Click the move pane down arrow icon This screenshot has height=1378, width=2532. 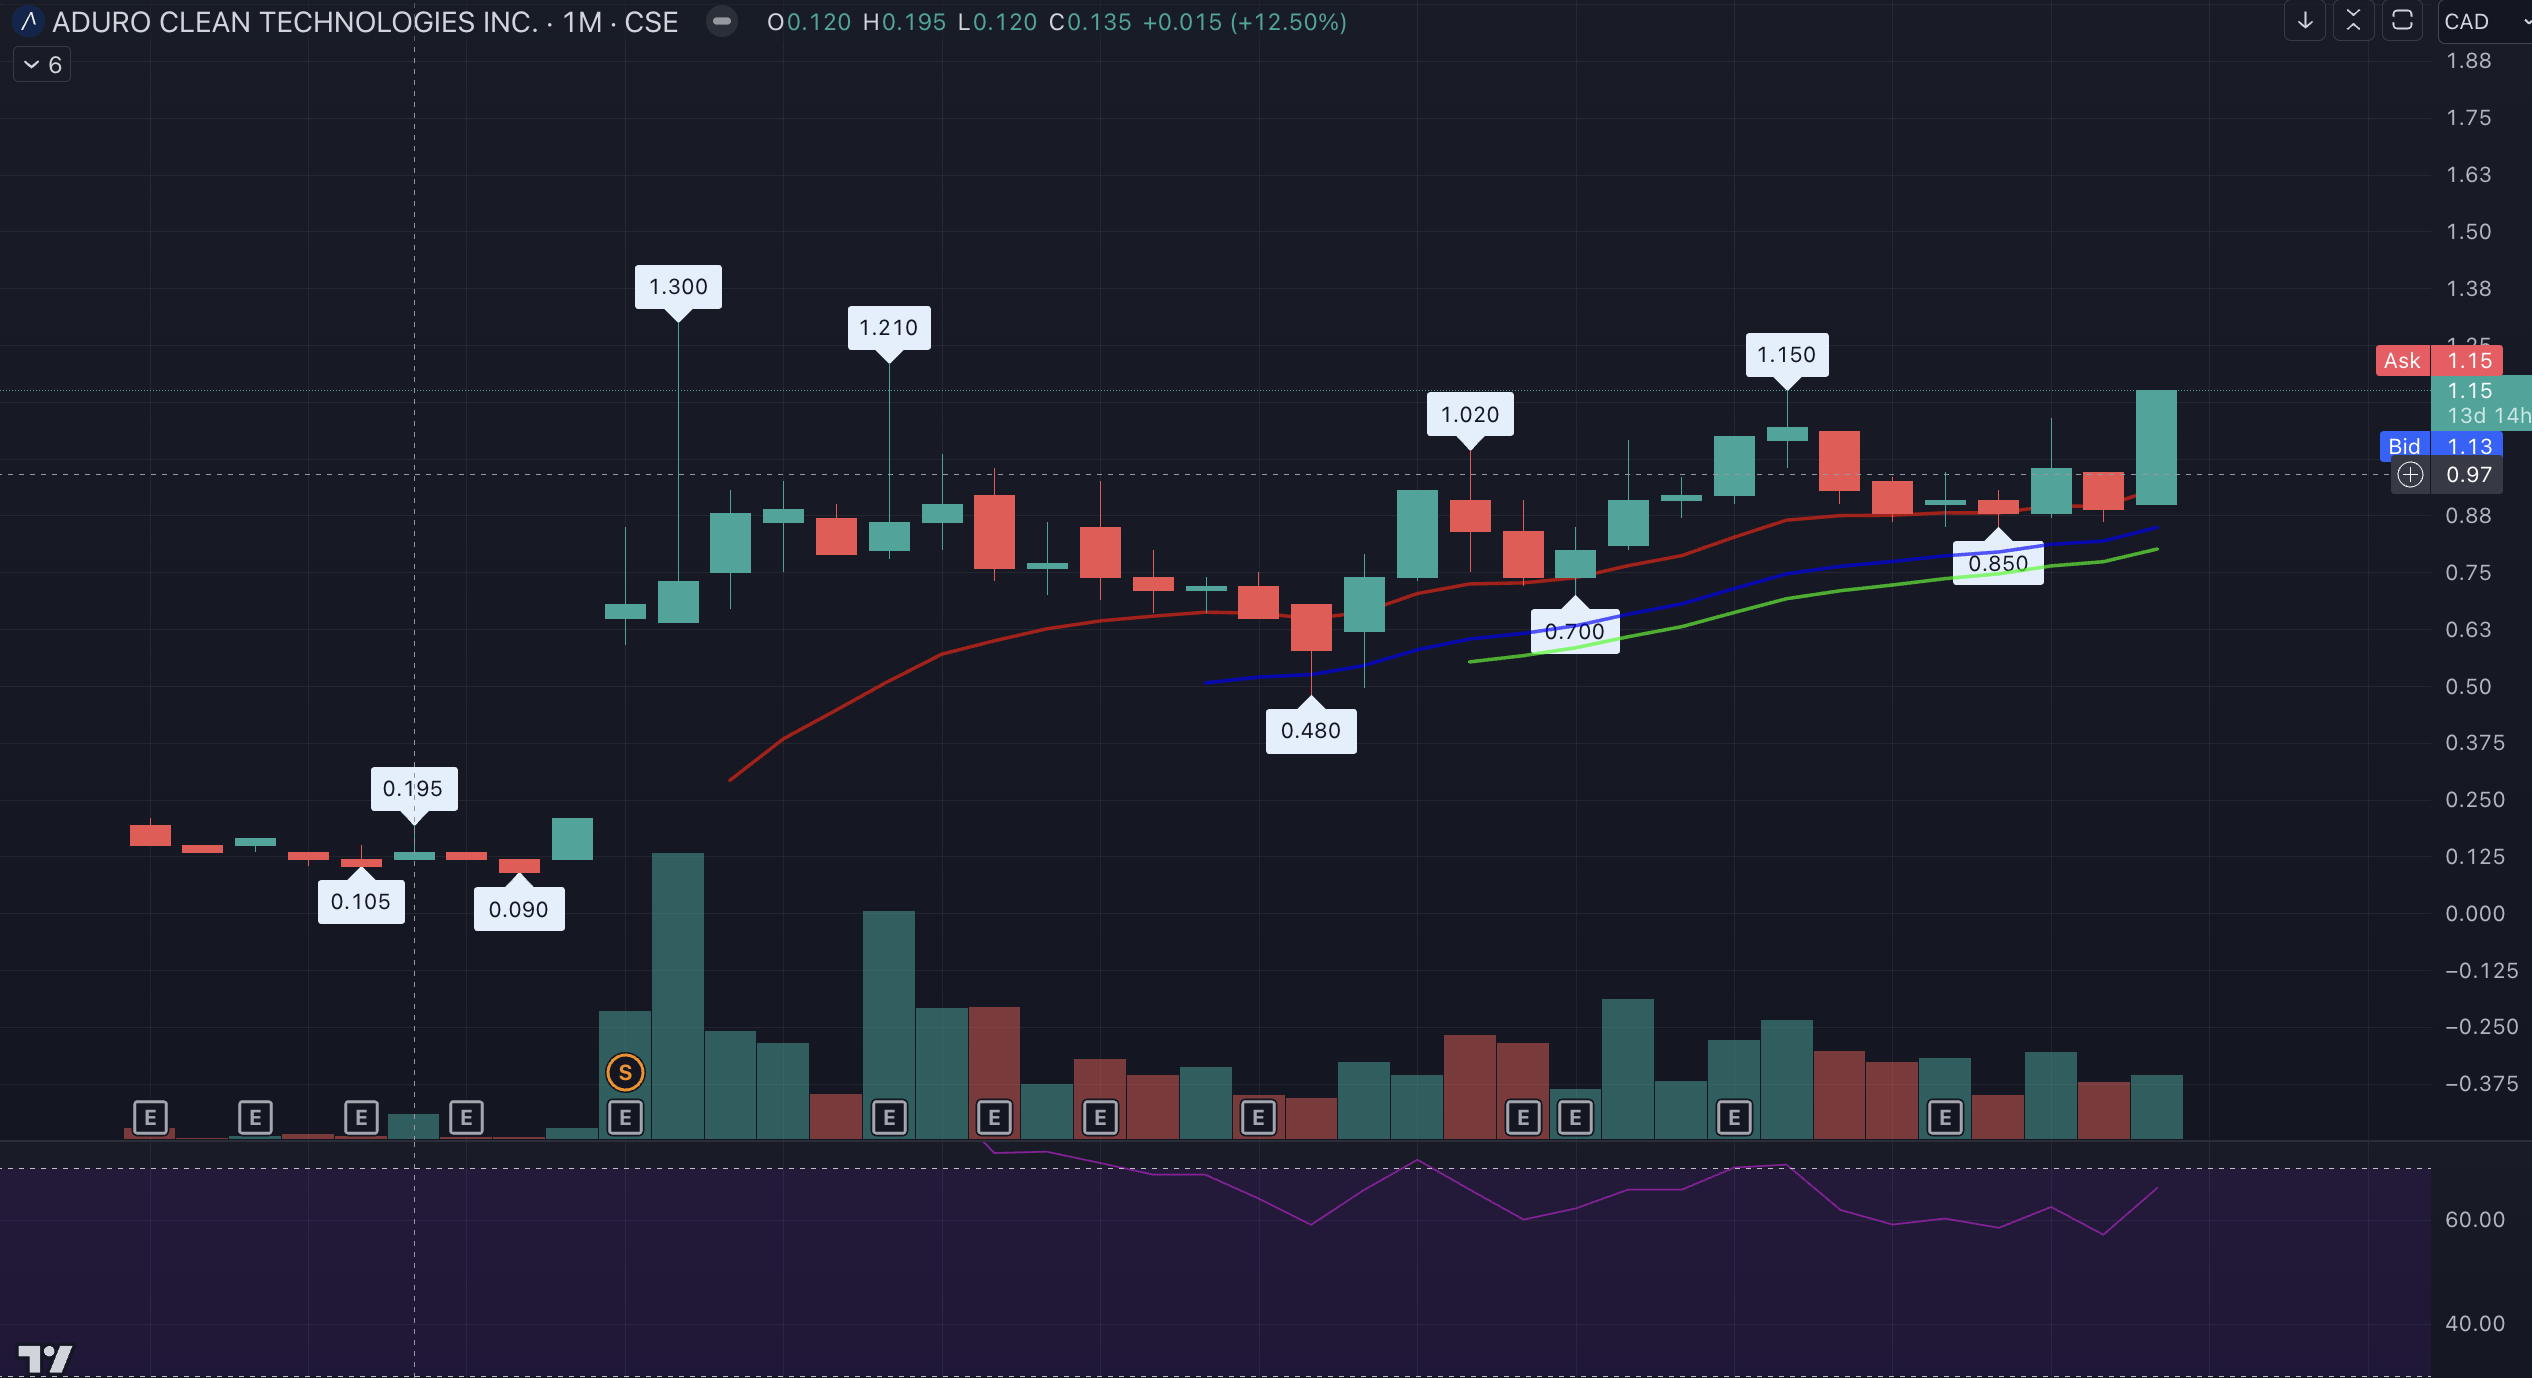pos(2305,21)
